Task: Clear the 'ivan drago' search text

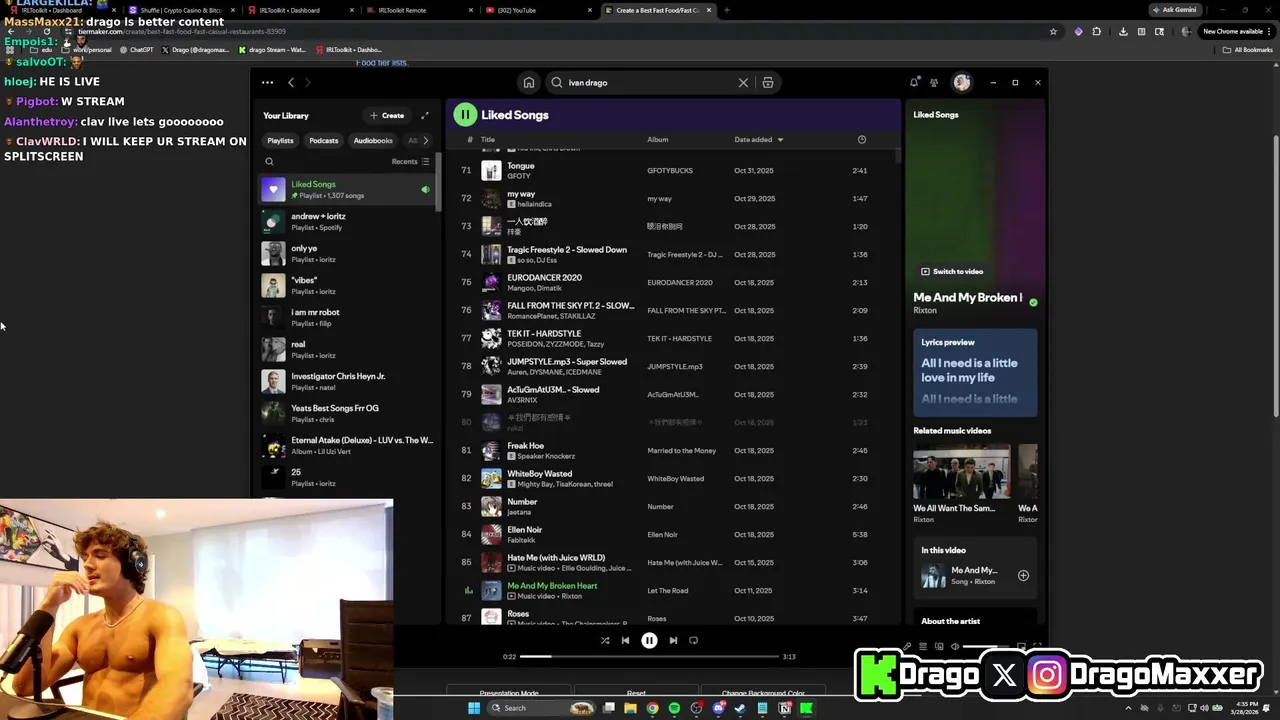Action: pyautogui.click(x=743, y=83)
